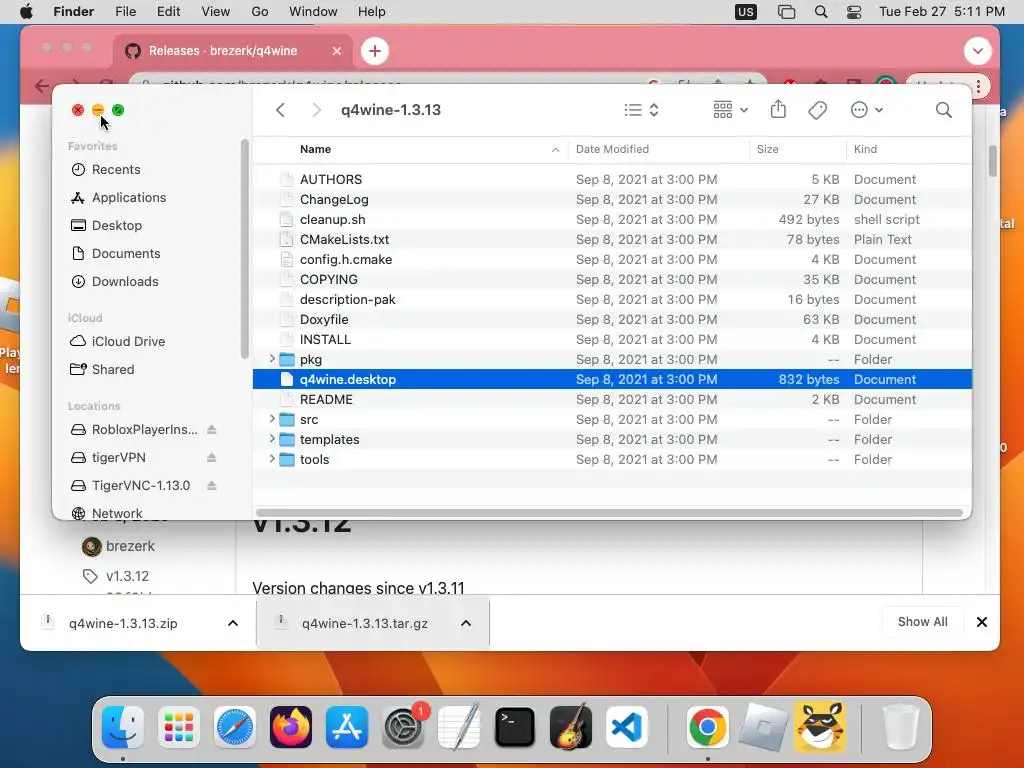
Task: Go forward in Finder navigation
Action: pos(317,110)
